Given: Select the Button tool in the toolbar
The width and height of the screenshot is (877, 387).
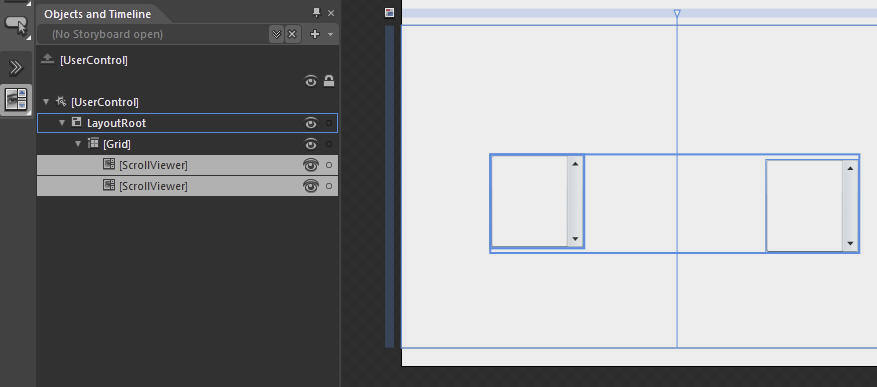Looking at the screenshot, I should pos(16,25).
